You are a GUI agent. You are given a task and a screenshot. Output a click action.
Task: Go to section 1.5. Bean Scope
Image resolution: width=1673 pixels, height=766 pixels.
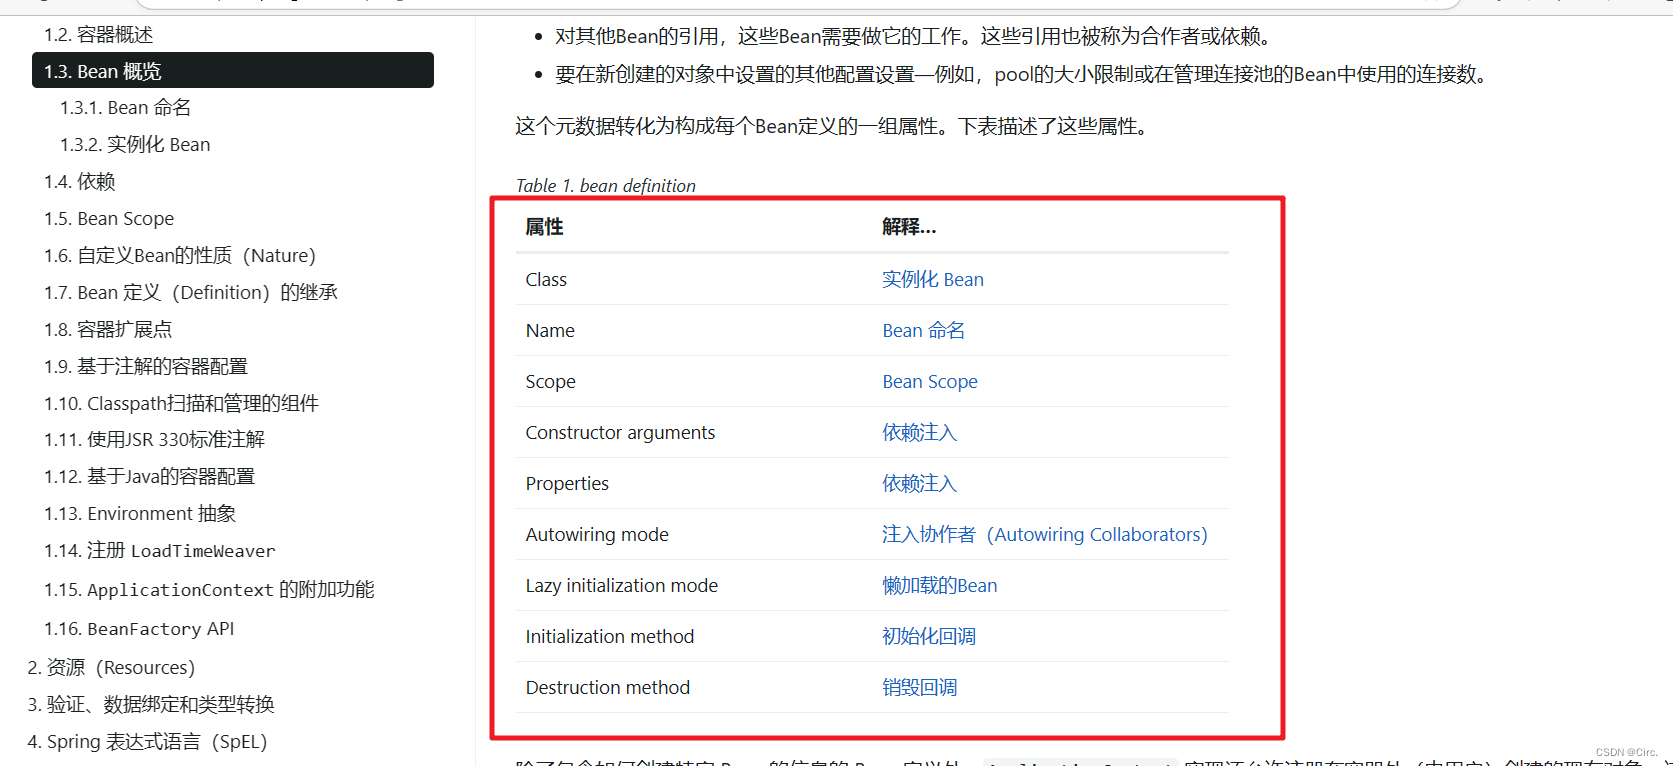point(109,219)
